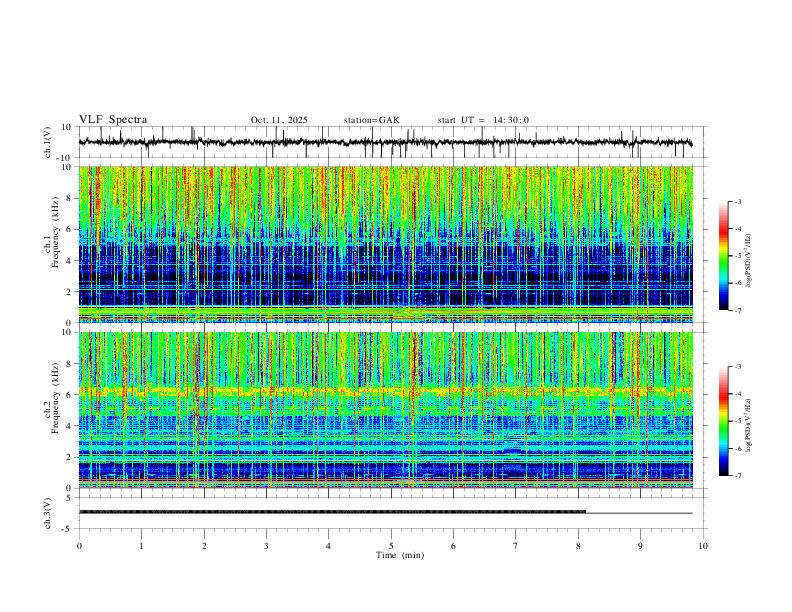Click the "ch.1(V)" waveform axis label
The height and width of the screenshot is (612, 792).
pyautogui.click(x=48, y=142)
